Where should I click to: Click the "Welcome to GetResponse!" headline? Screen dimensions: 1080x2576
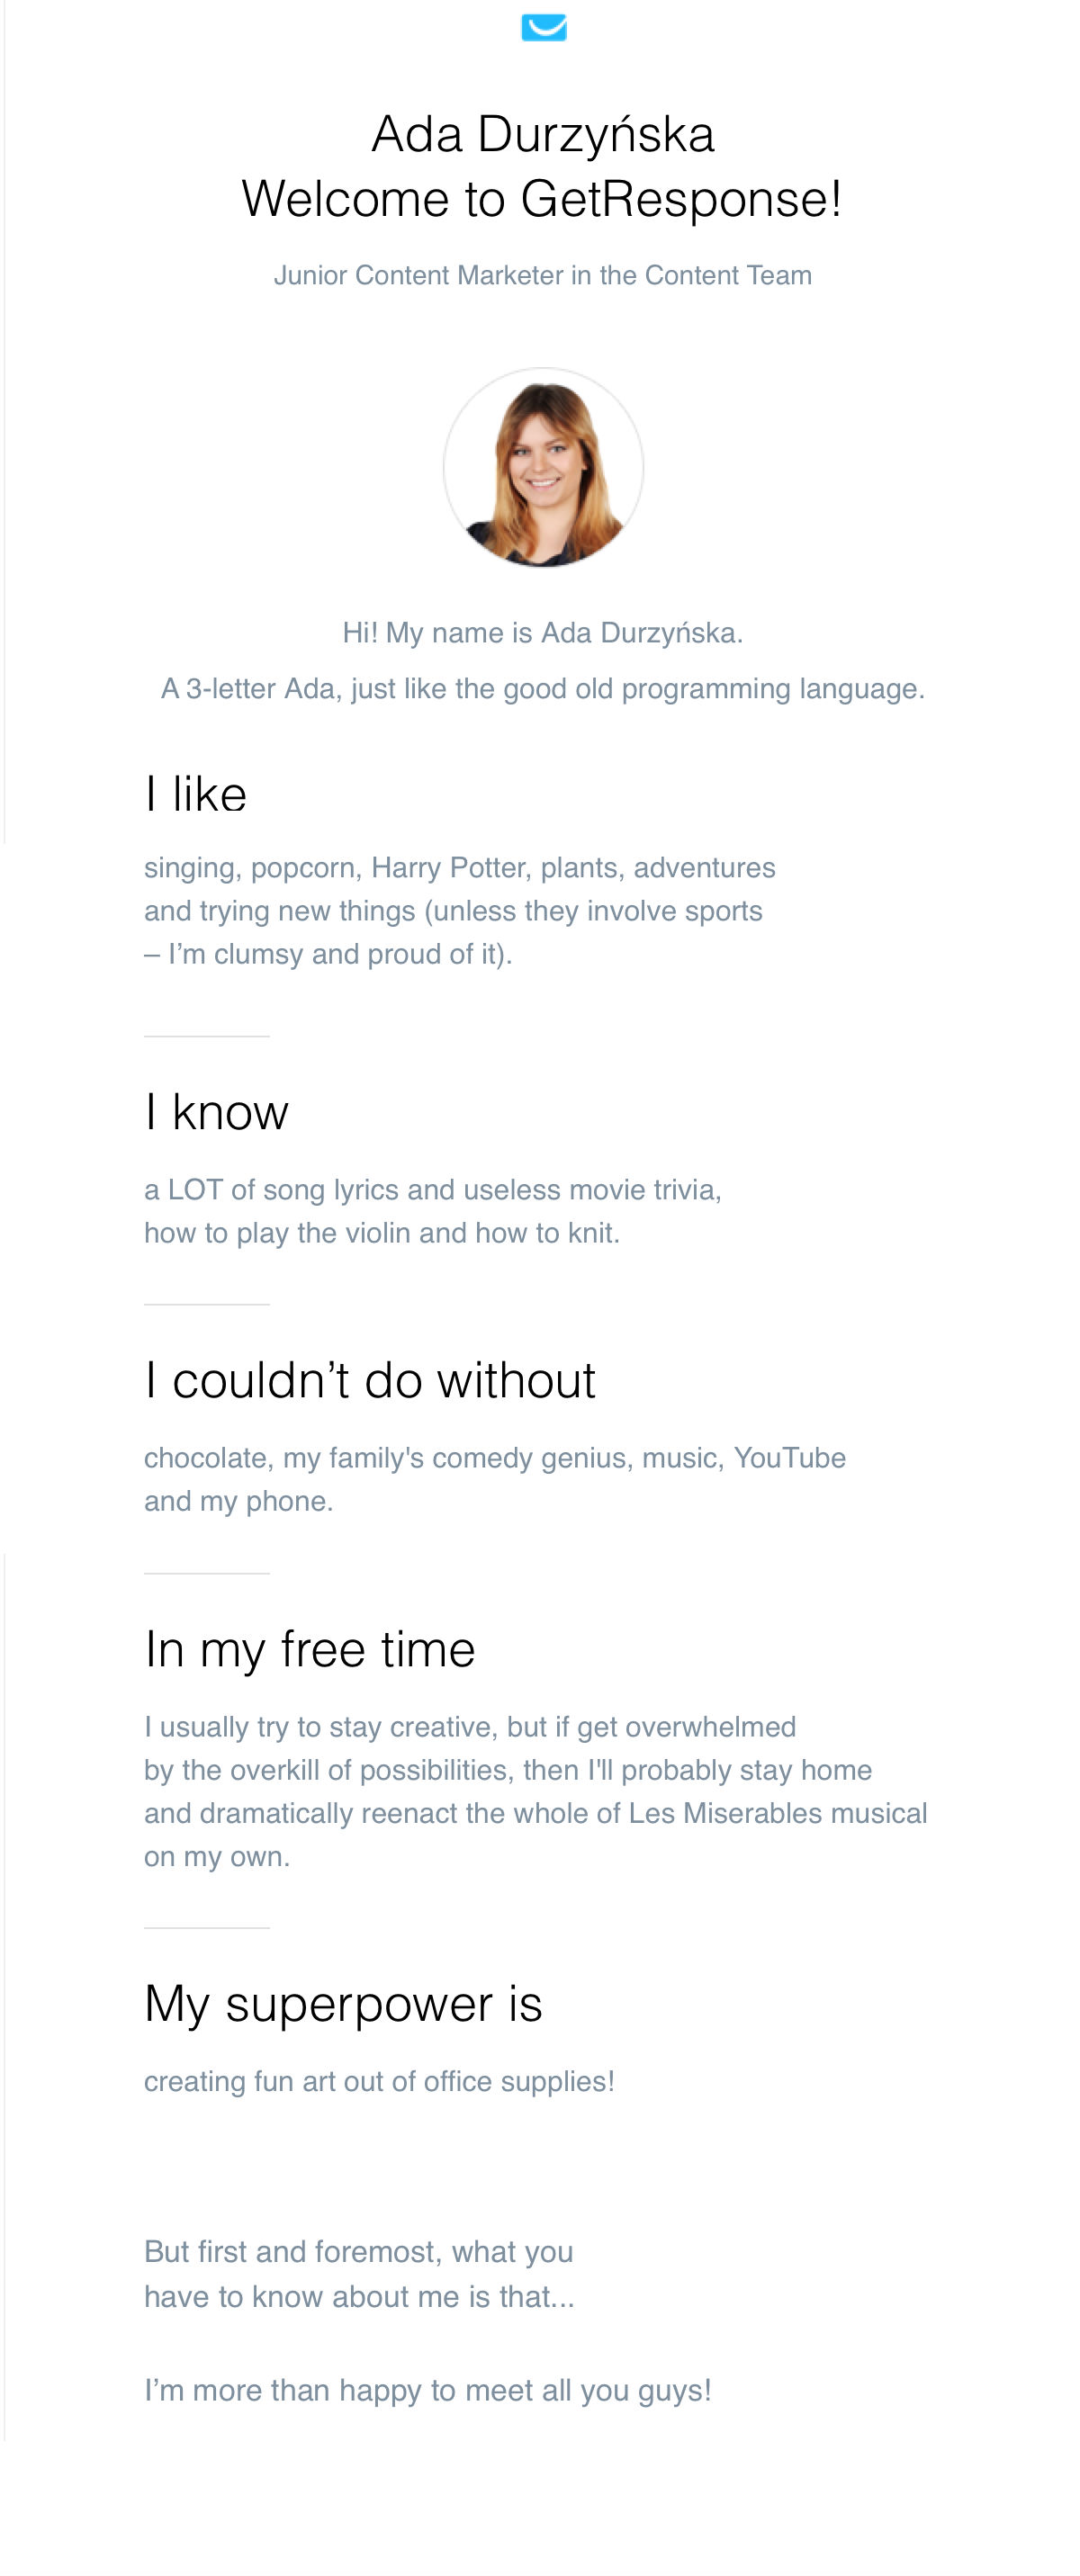tap(542, 198)
